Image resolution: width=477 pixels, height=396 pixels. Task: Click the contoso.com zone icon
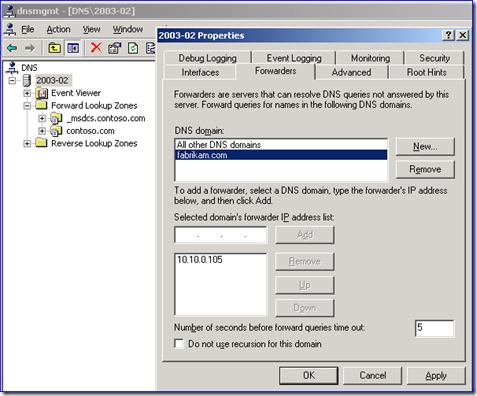pos(56,131)
